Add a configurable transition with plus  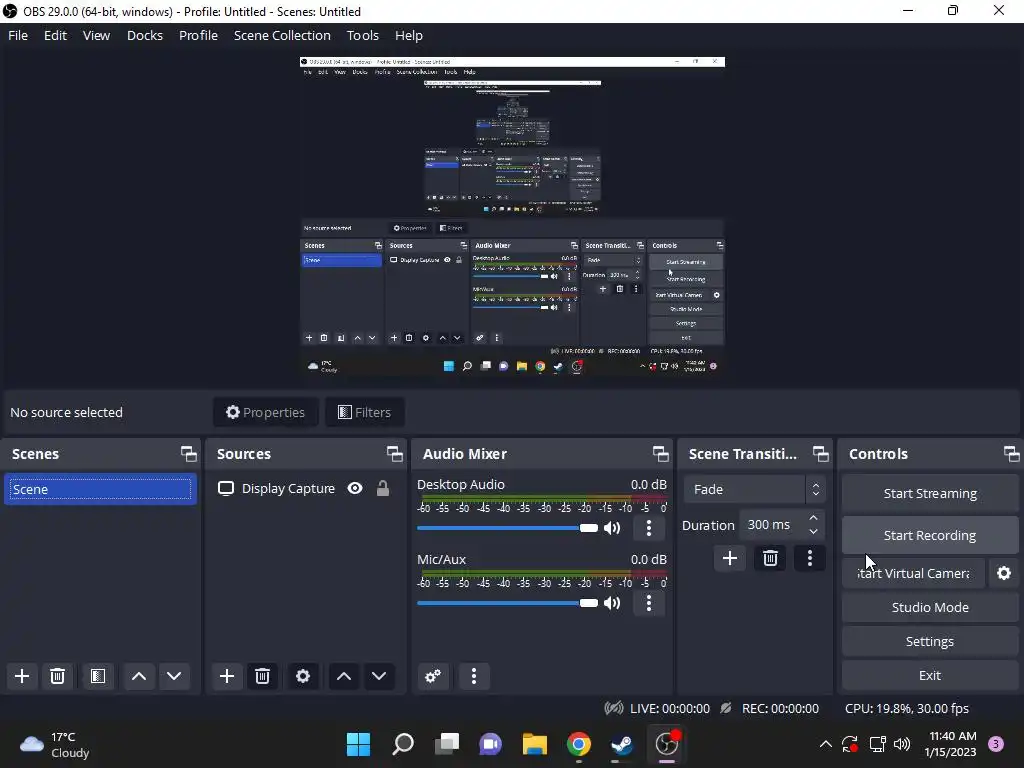(x=729, y=558)
